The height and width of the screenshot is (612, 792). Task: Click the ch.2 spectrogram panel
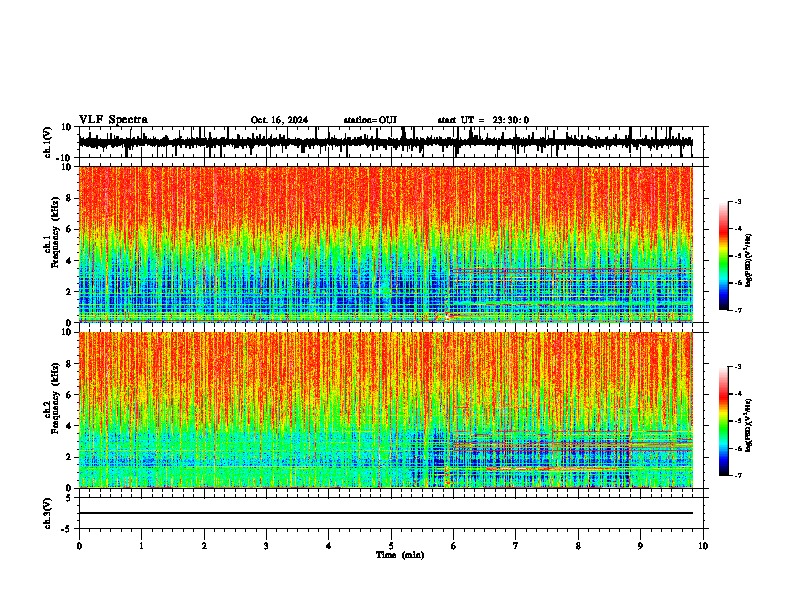click(x=386, y=410)
